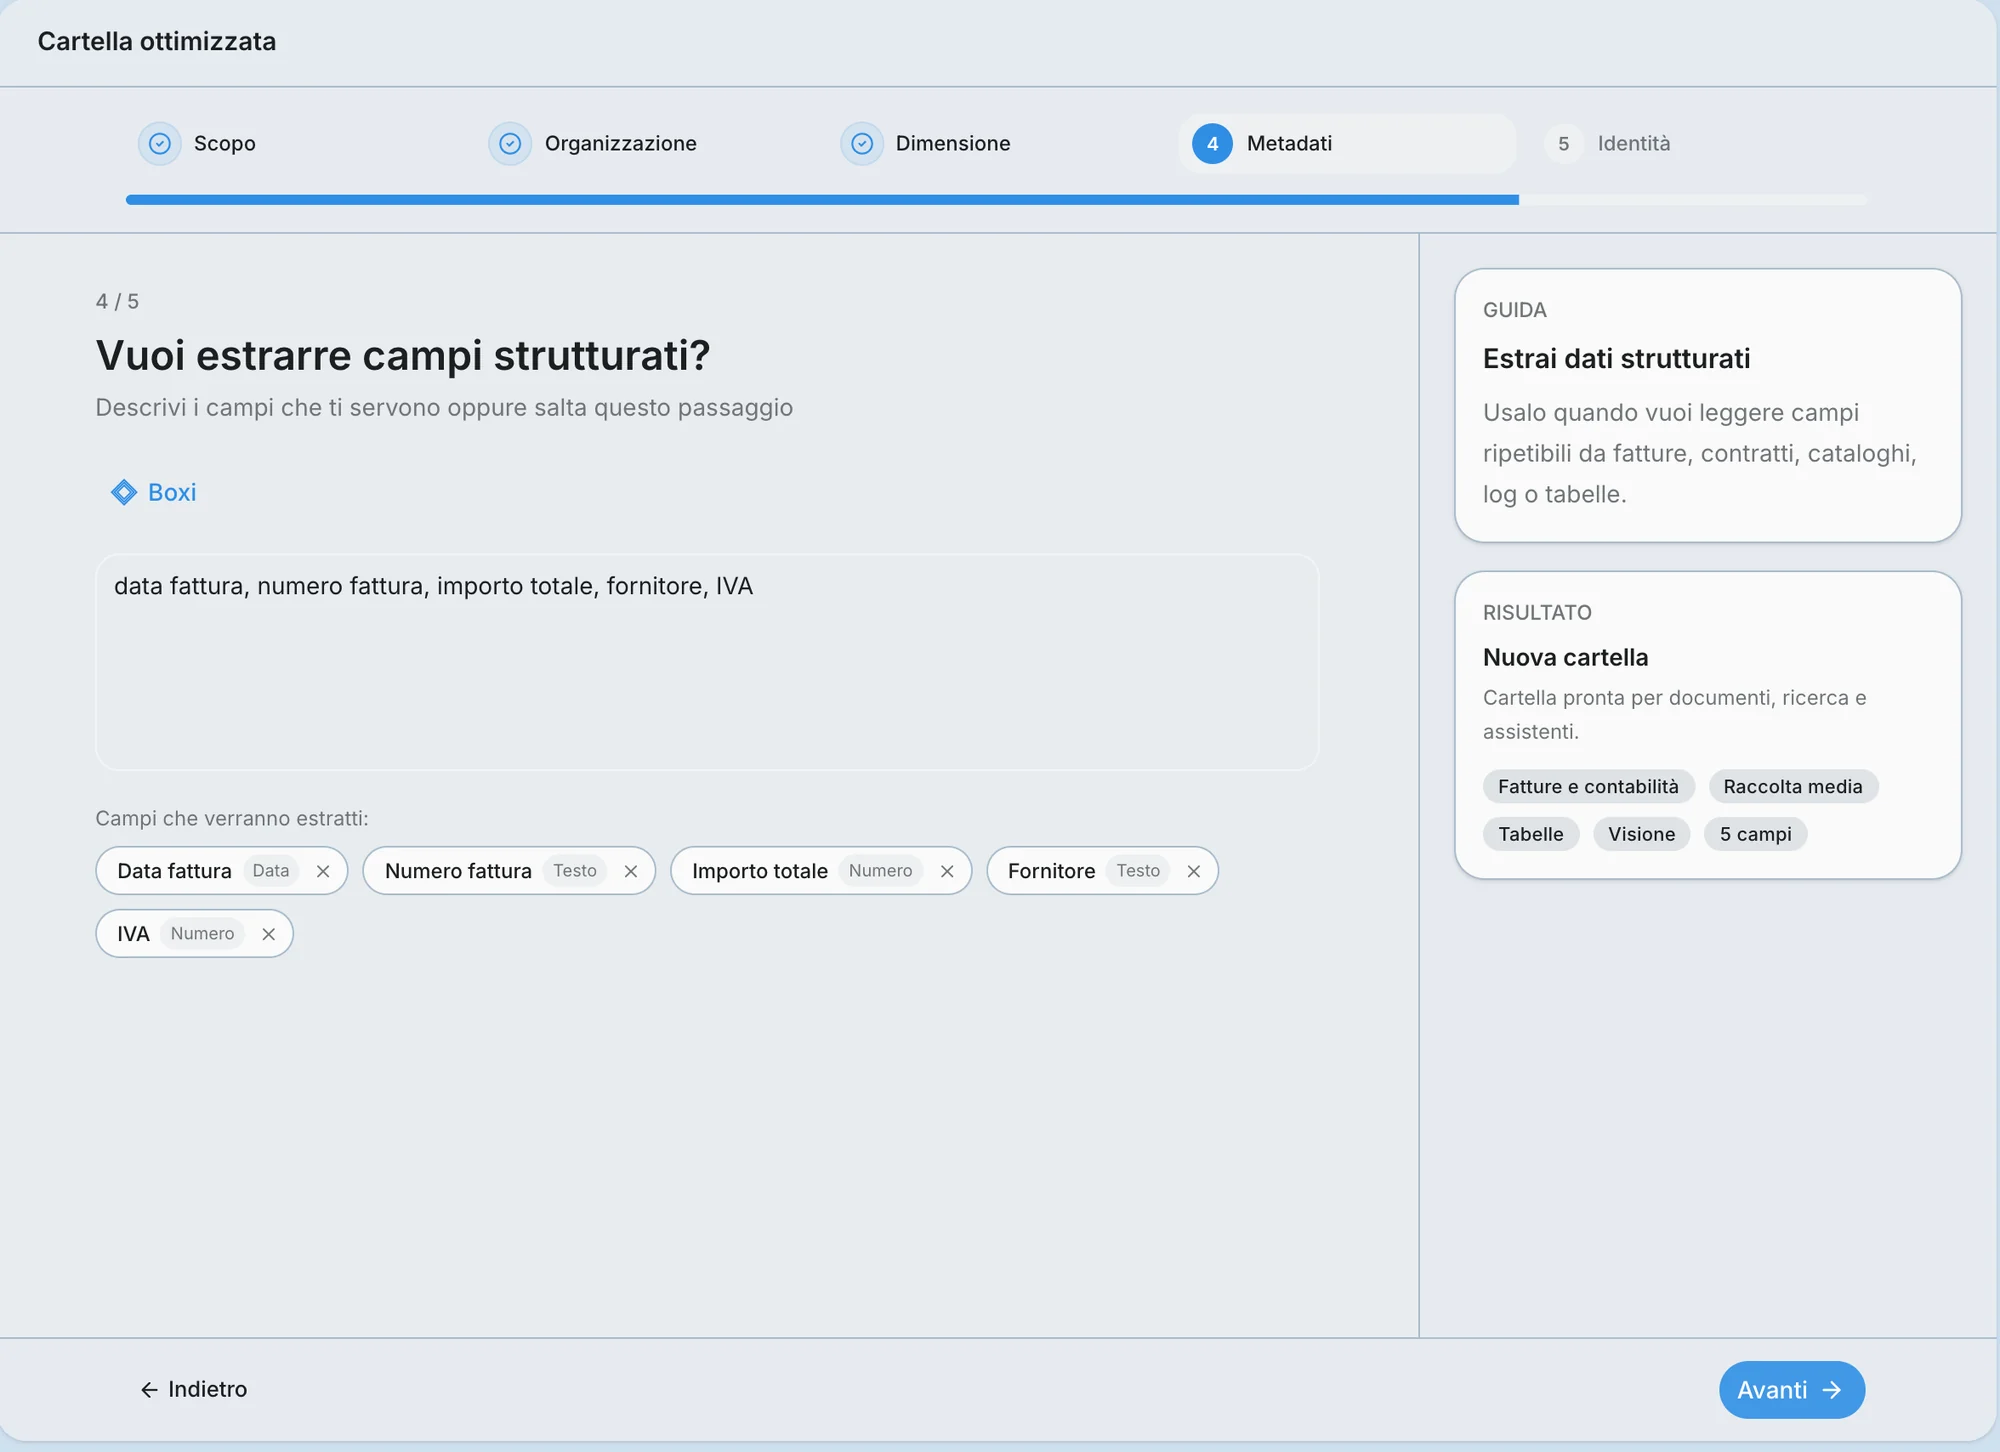The width and height of the screenshot is (2000, 1452).
Task: Click the "4 / 5" step counter
Action: click(117, 302)
